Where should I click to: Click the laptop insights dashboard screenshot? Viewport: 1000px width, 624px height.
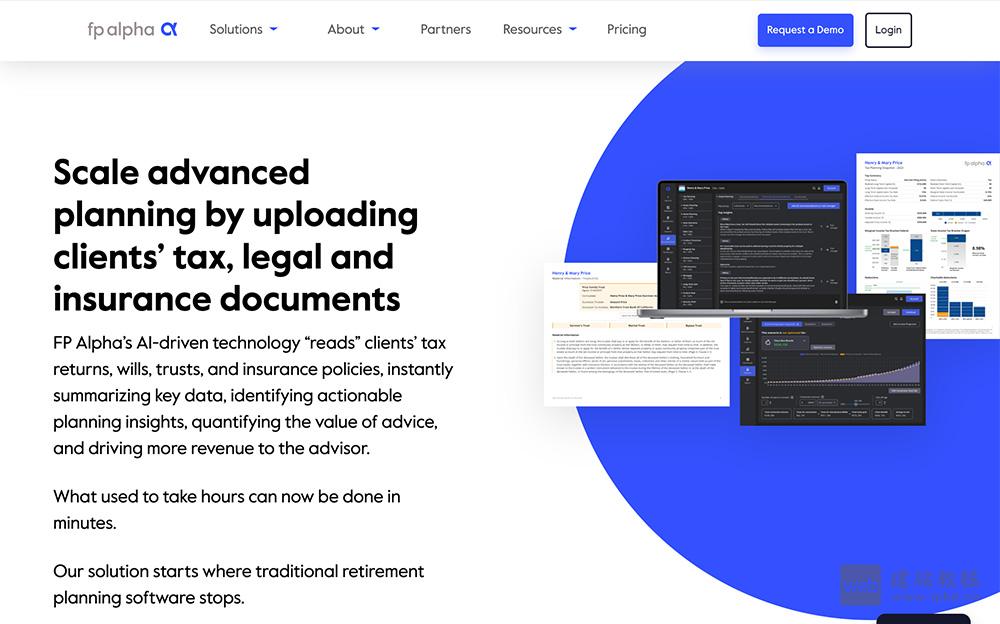click(752, 245)
